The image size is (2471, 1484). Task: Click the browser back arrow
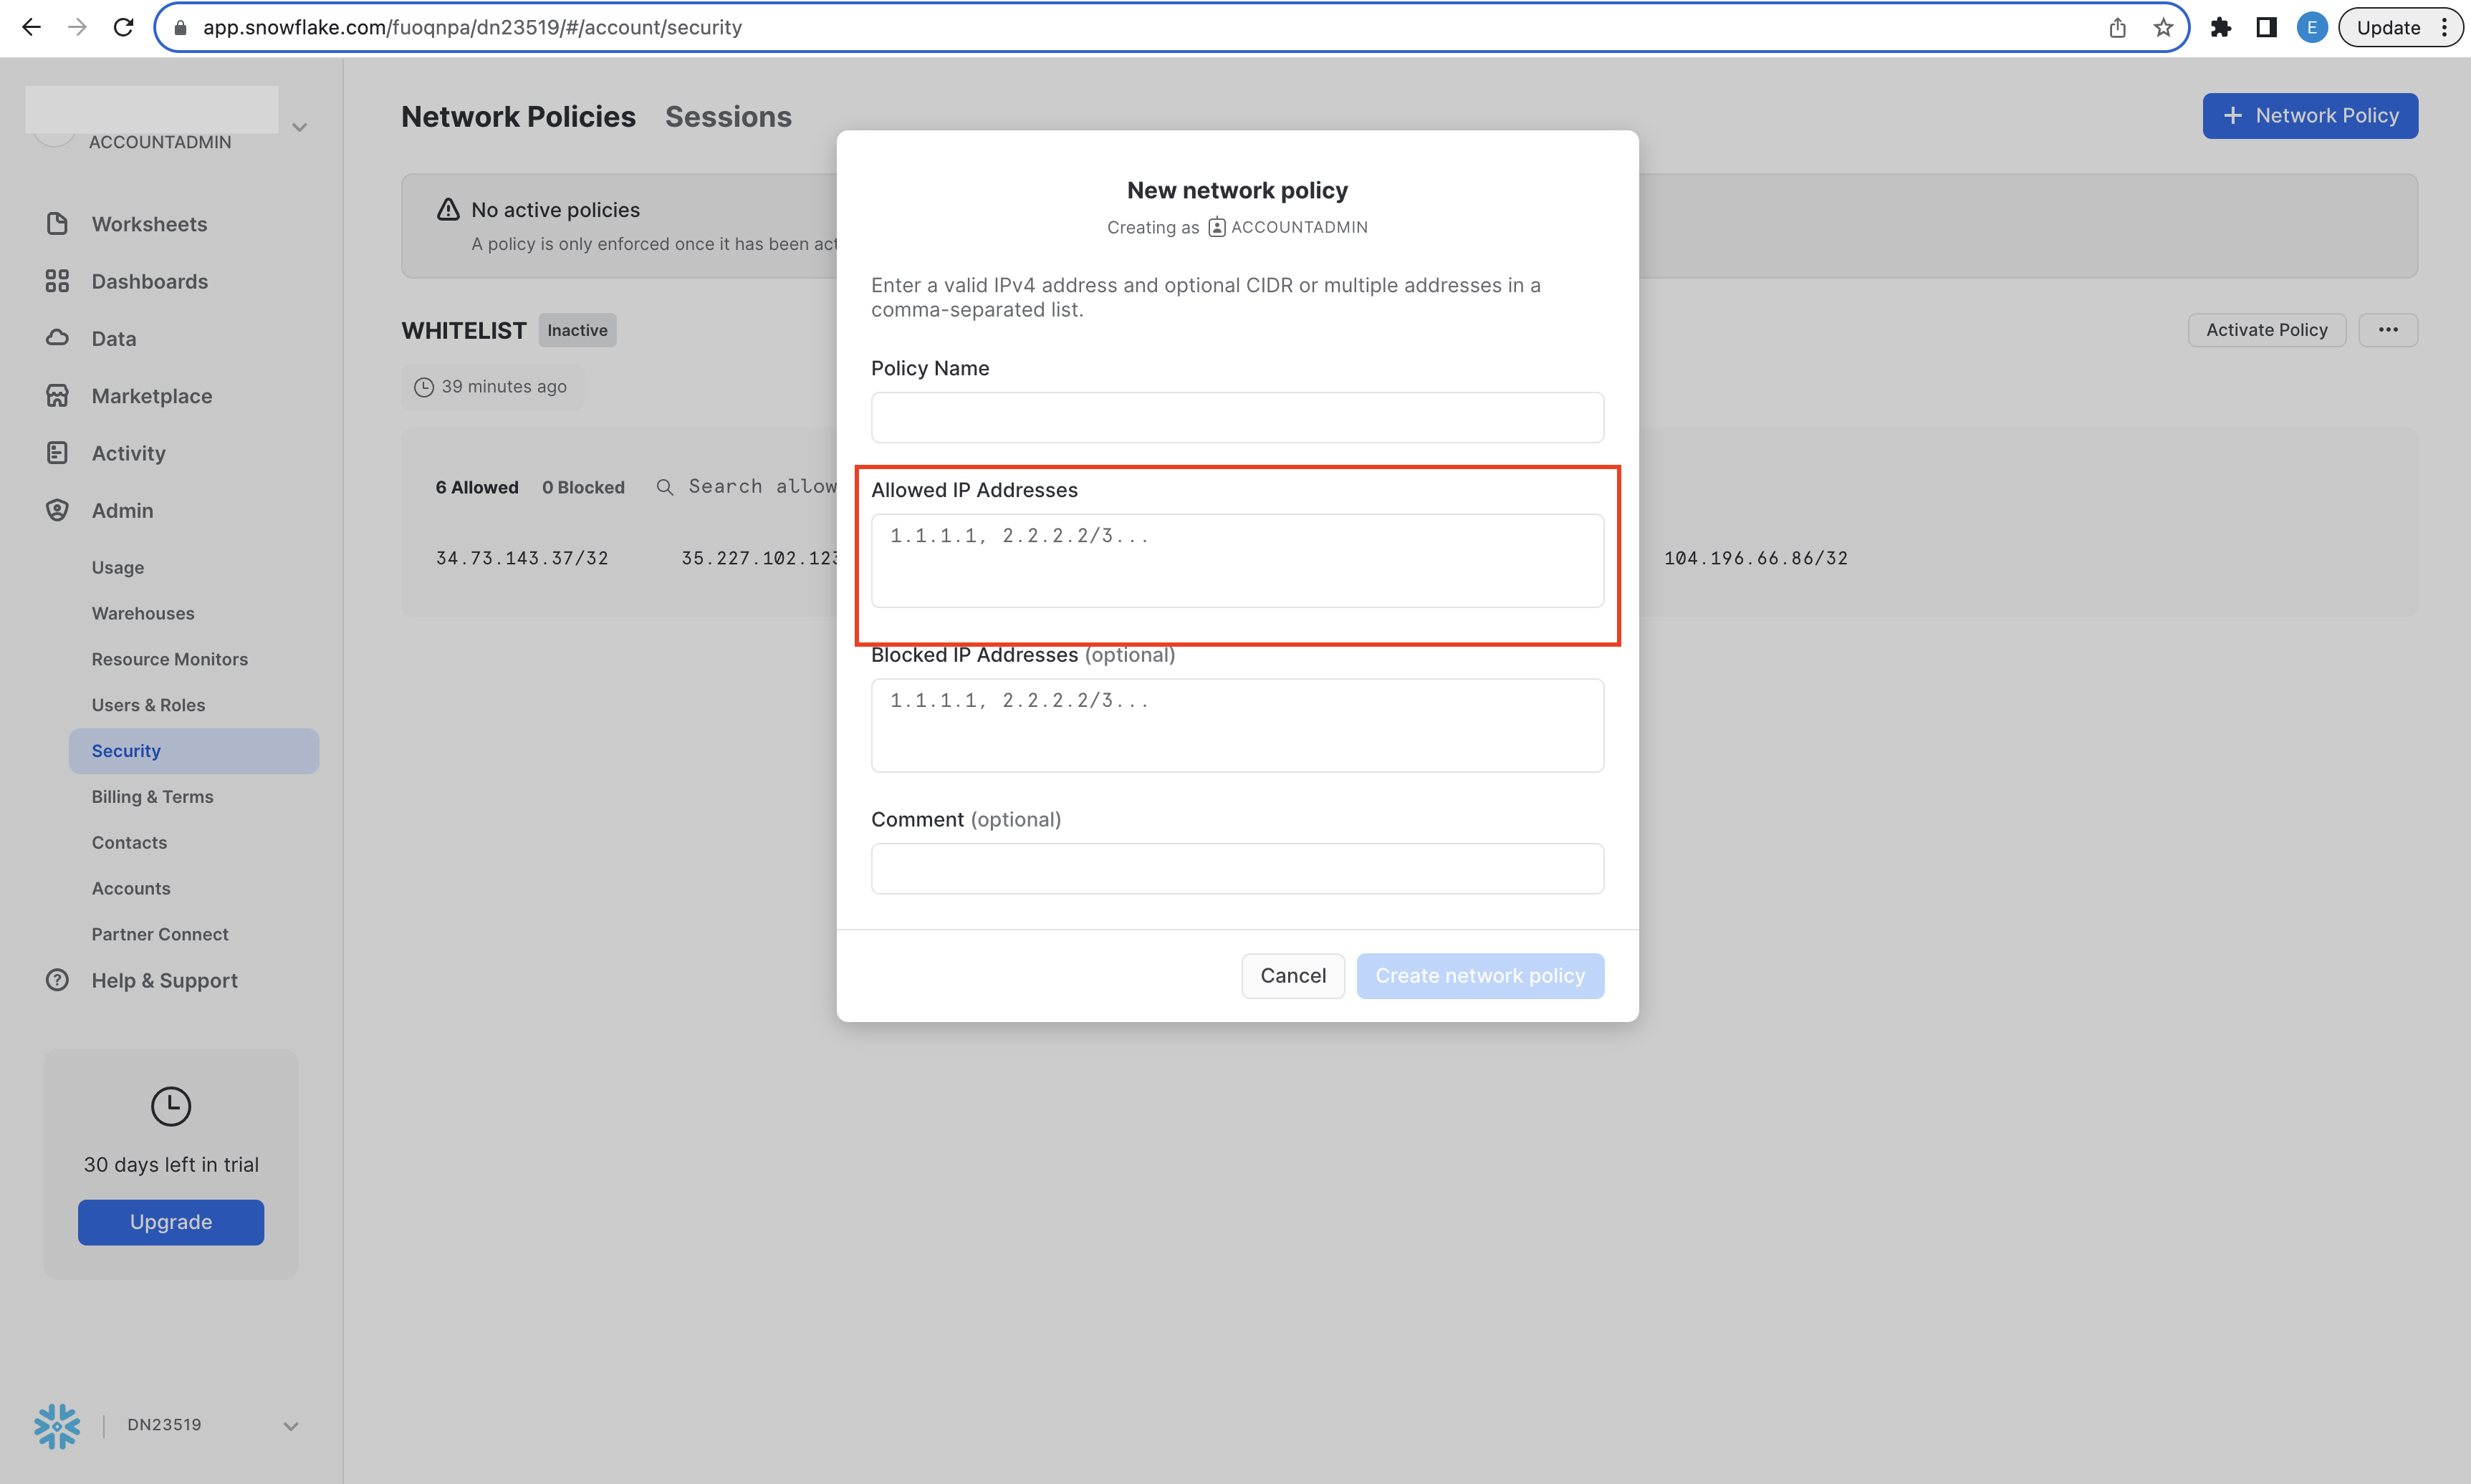pyautogui.click(x=31, y=27)
